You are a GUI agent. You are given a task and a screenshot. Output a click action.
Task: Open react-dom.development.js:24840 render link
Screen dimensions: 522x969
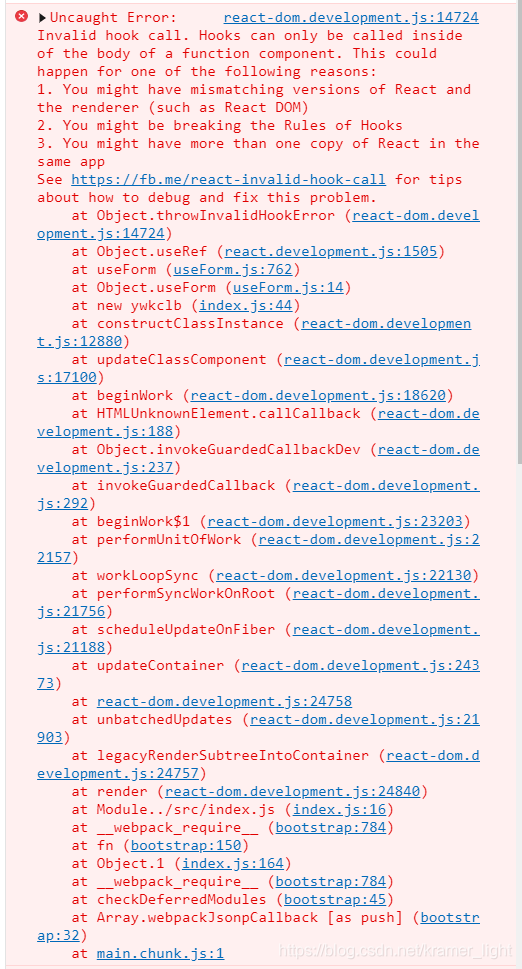point(293,791)
